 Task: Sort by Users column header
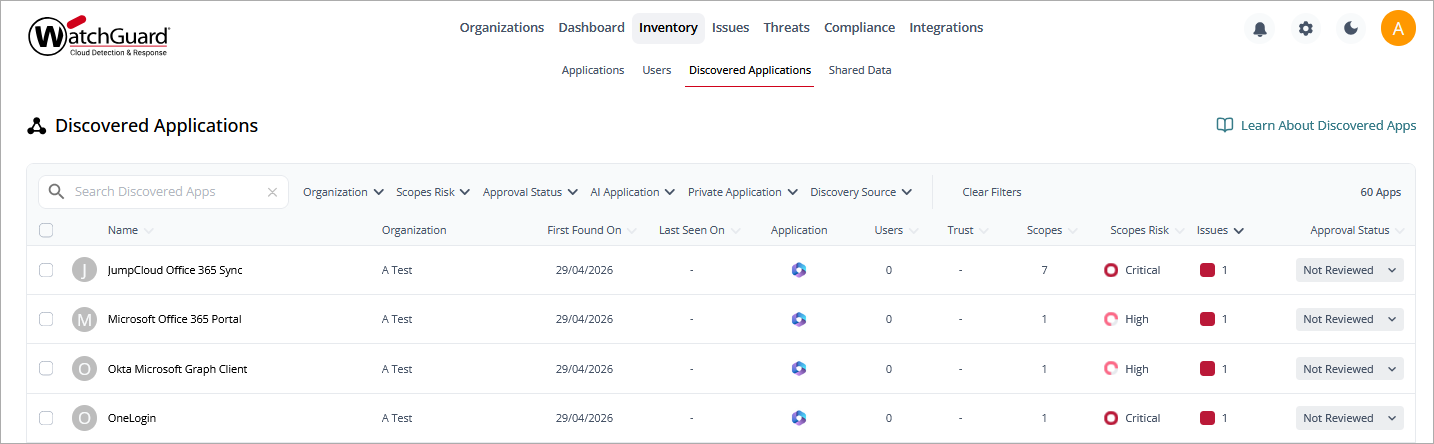[888, 230]
